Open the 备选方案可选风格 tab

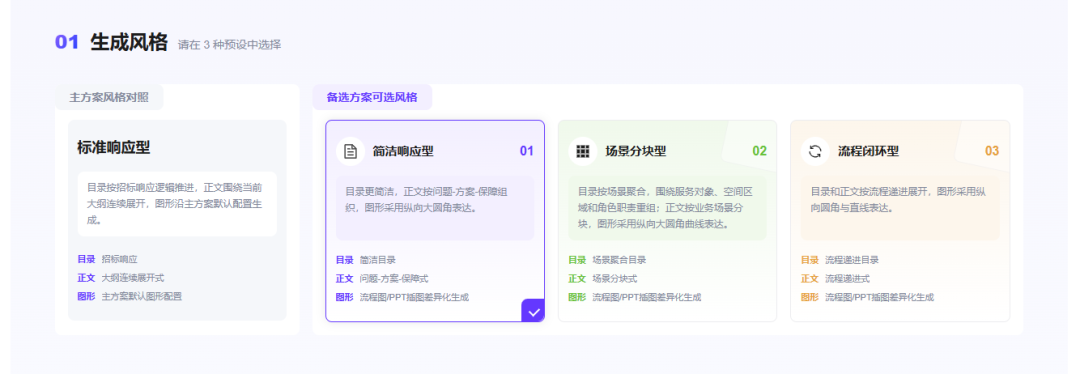pos(372,97)
